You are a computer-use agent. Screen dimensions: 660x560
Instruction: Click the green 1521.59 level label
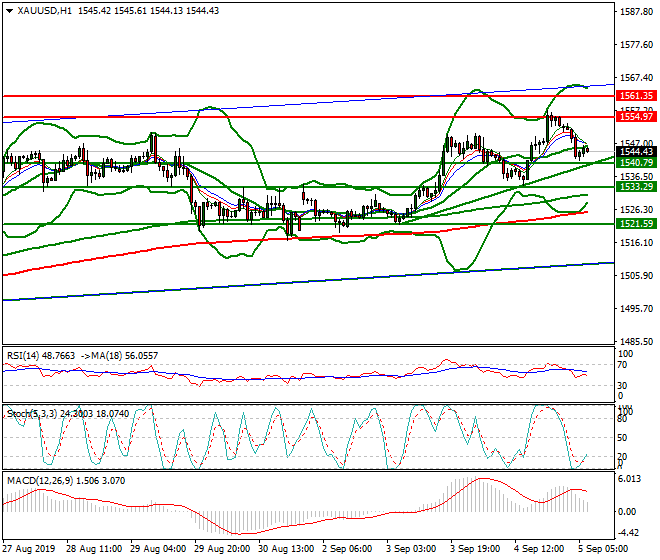point(636,224)
